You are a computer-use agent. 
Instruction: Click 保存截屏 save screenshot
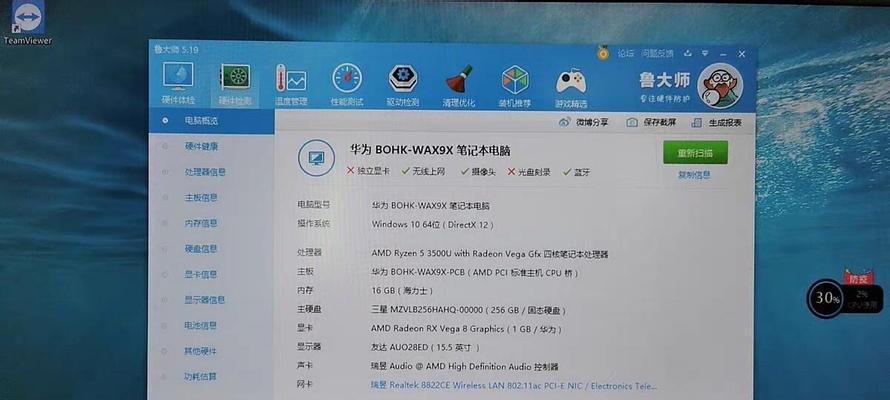651,122
